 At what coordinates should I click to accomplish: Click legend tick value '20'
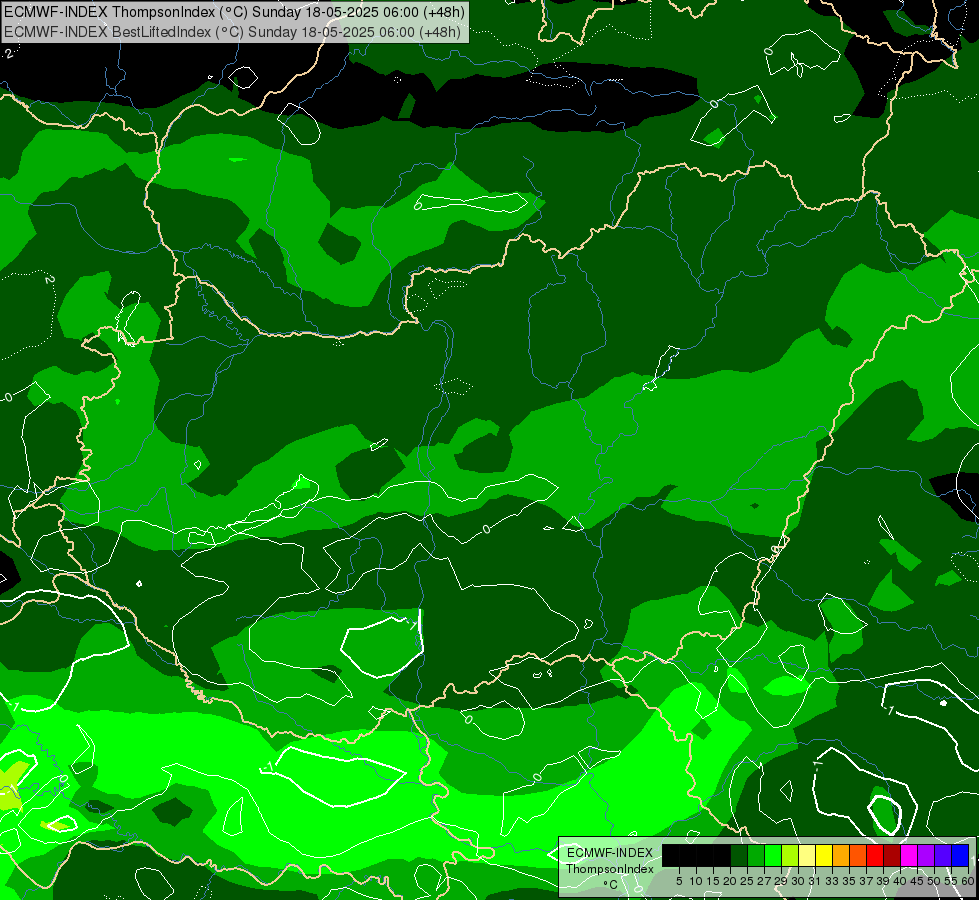(730, 881)
